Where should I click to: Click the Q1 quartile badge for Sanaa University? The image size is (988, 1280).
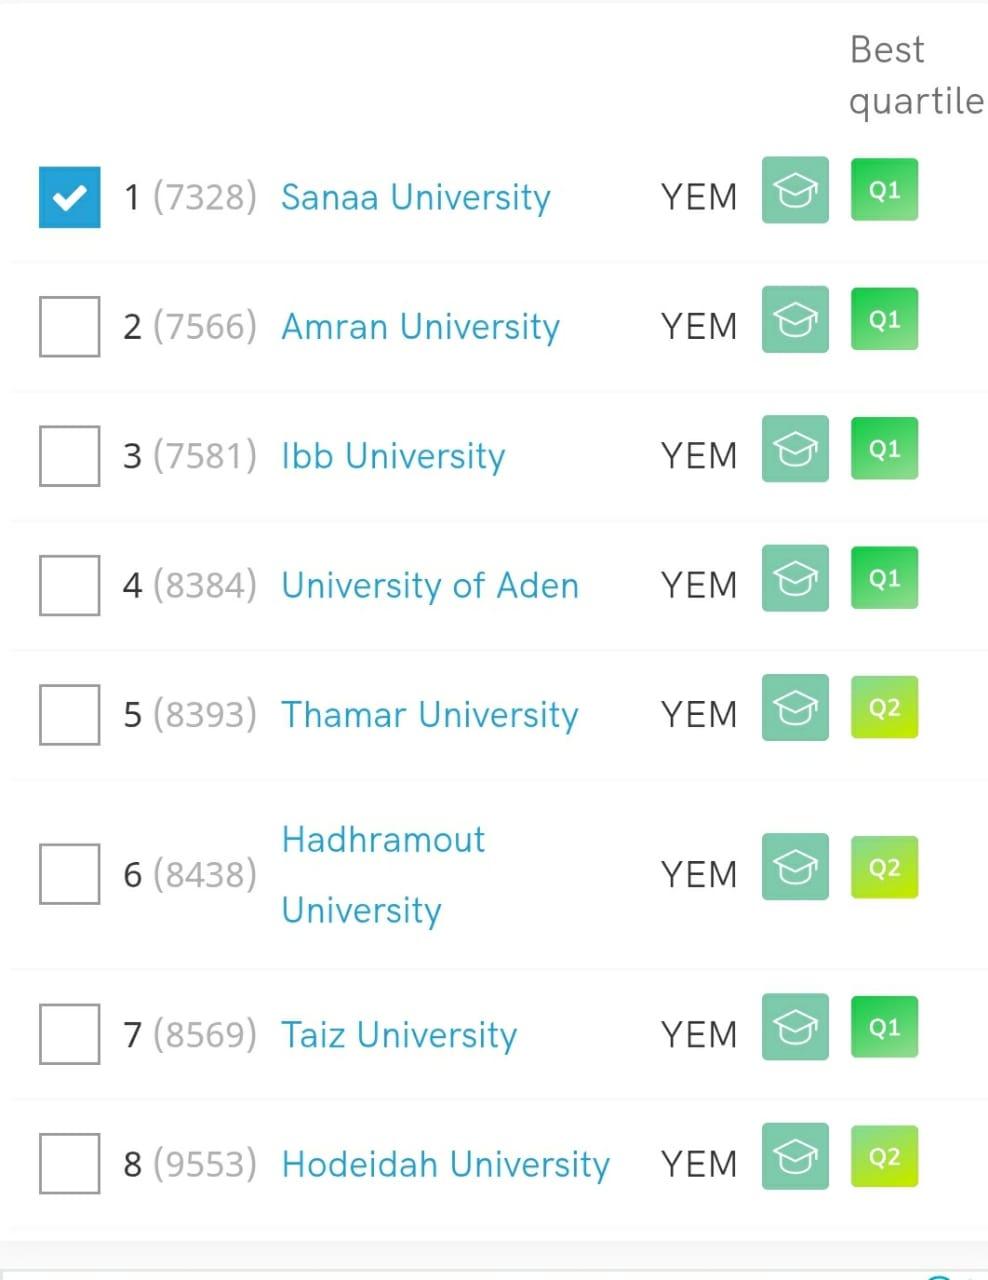pos(884,190)
